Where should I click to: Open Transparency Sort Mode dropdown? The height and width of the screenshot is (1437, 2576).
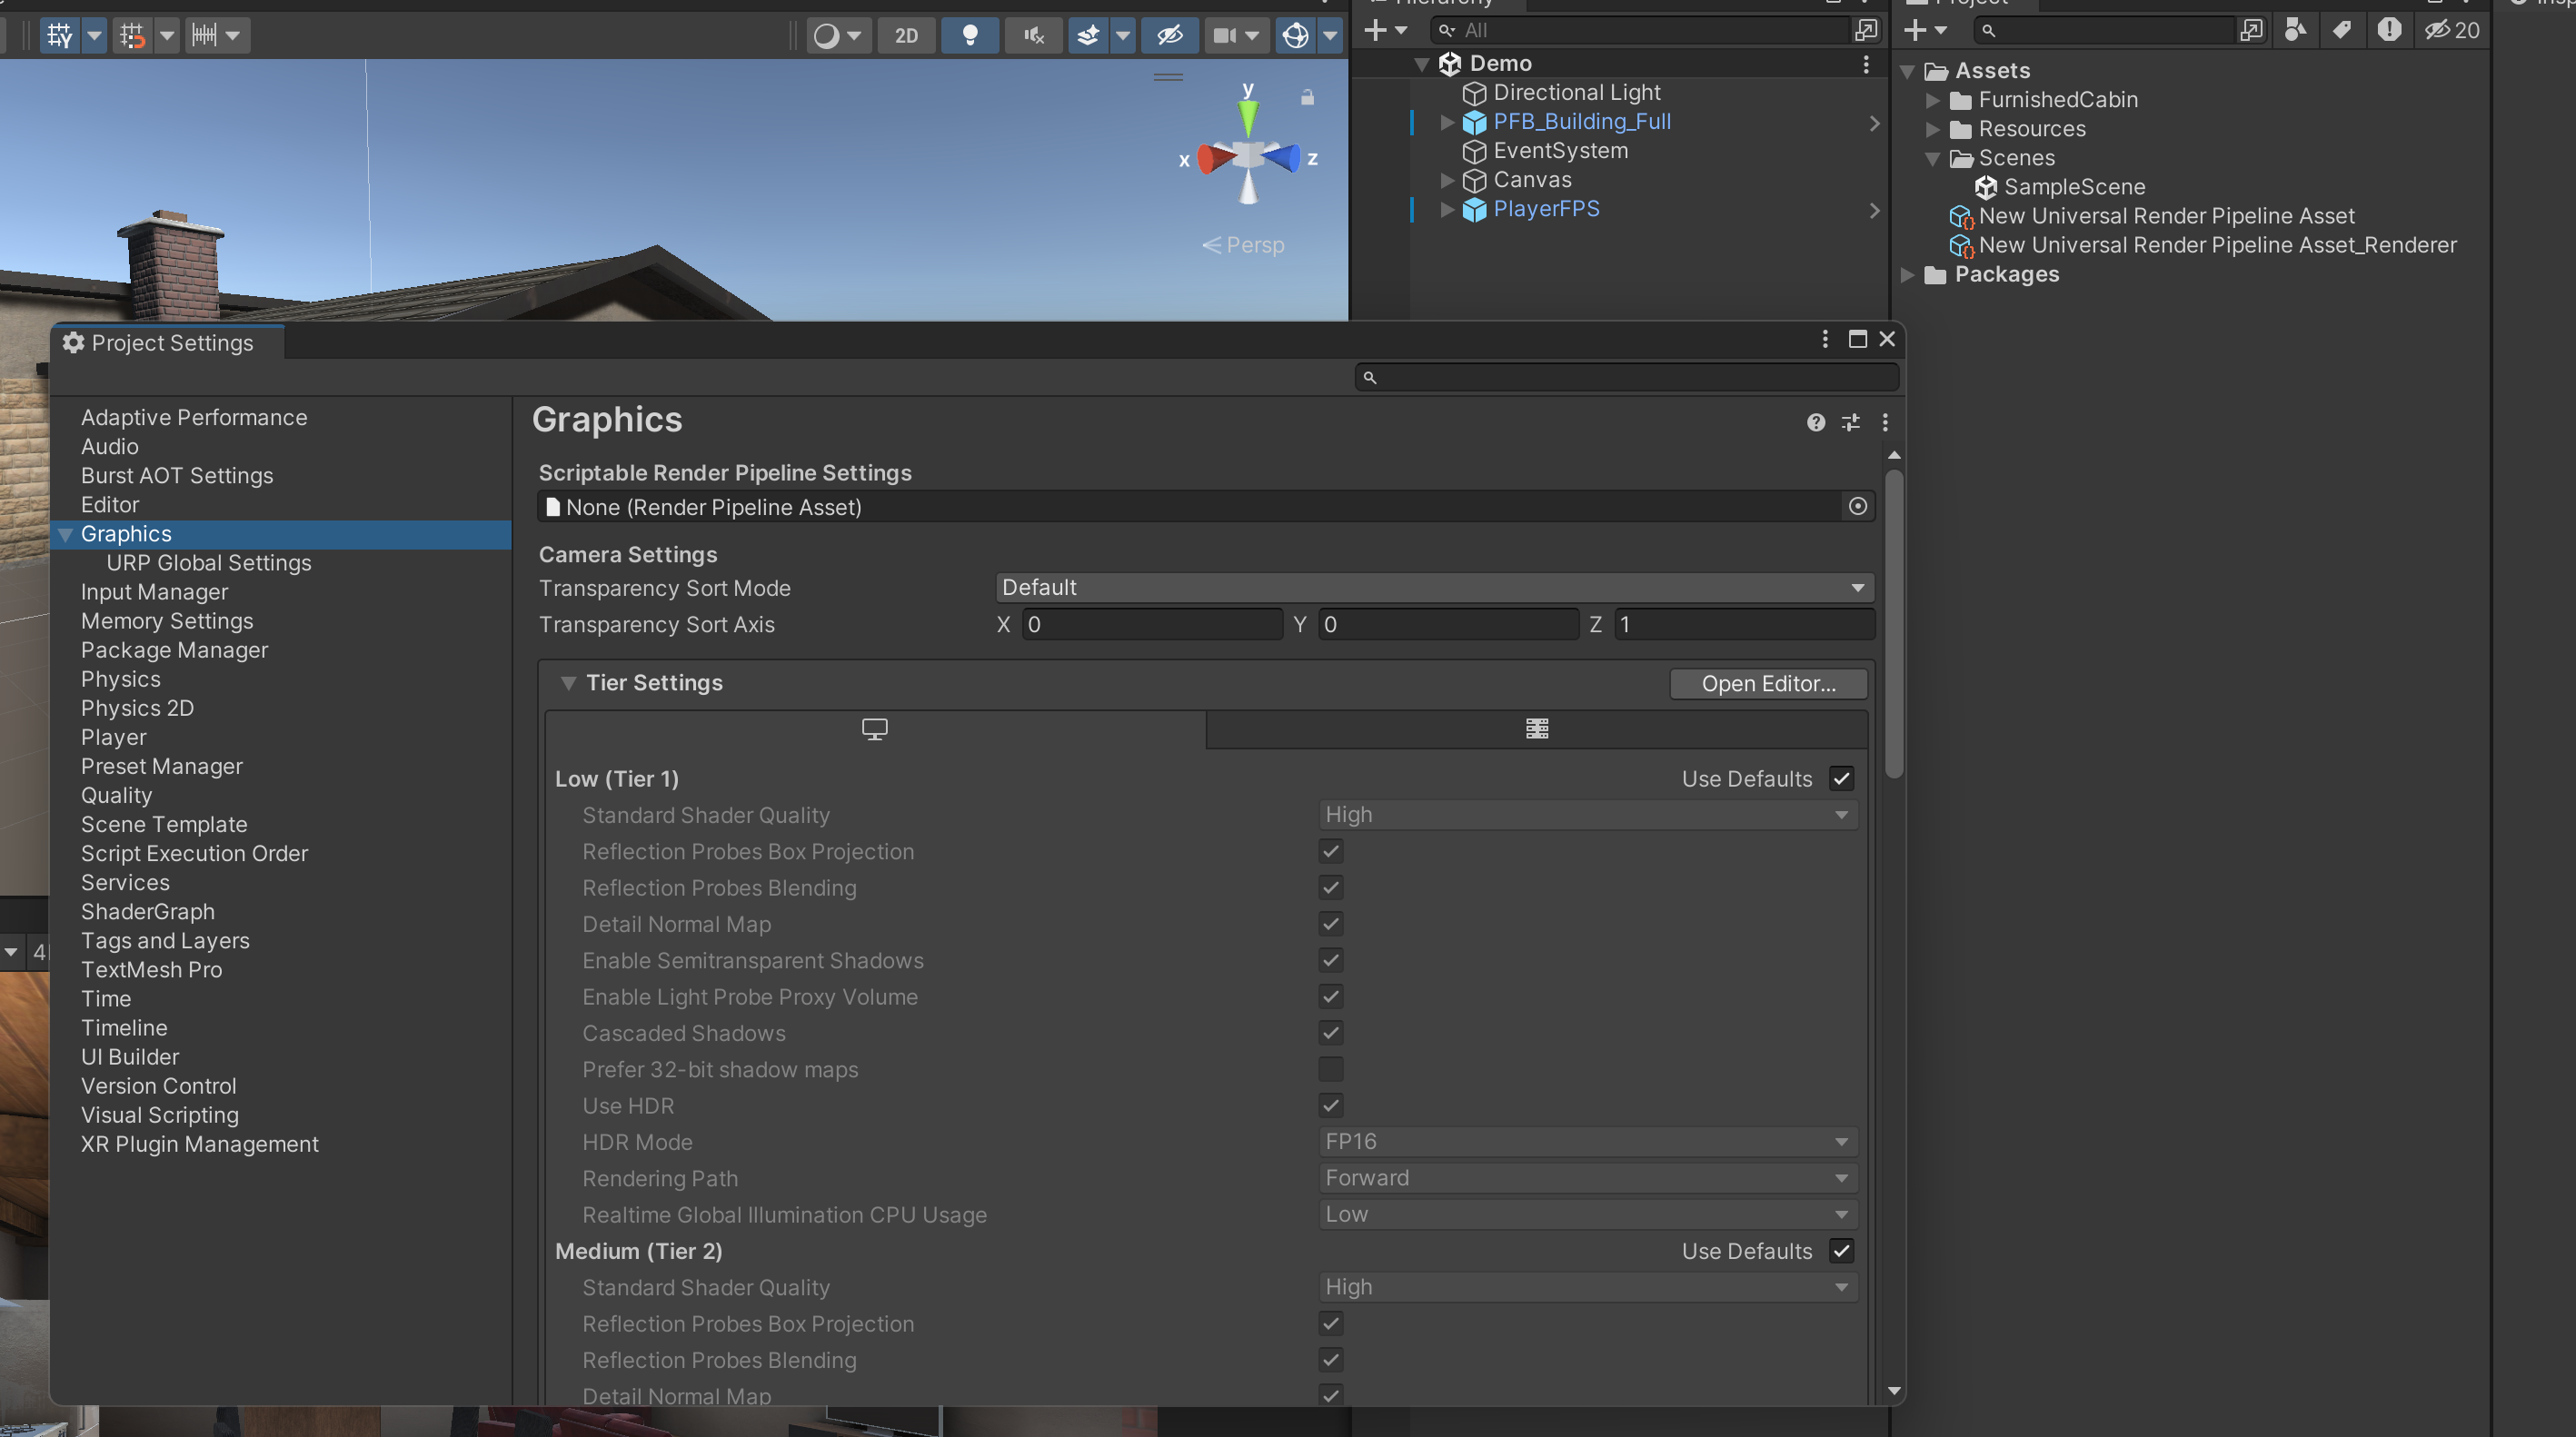tap(1434, 588)
